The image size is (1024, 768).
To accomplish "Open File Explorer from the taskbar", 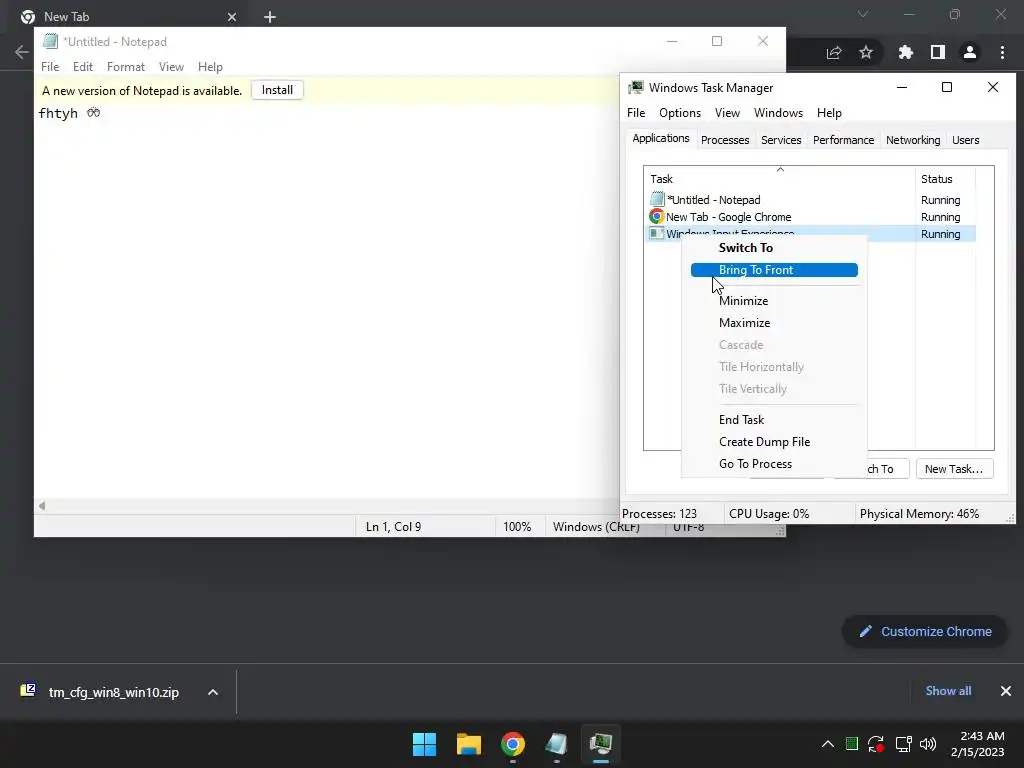I will pos(469,744).
